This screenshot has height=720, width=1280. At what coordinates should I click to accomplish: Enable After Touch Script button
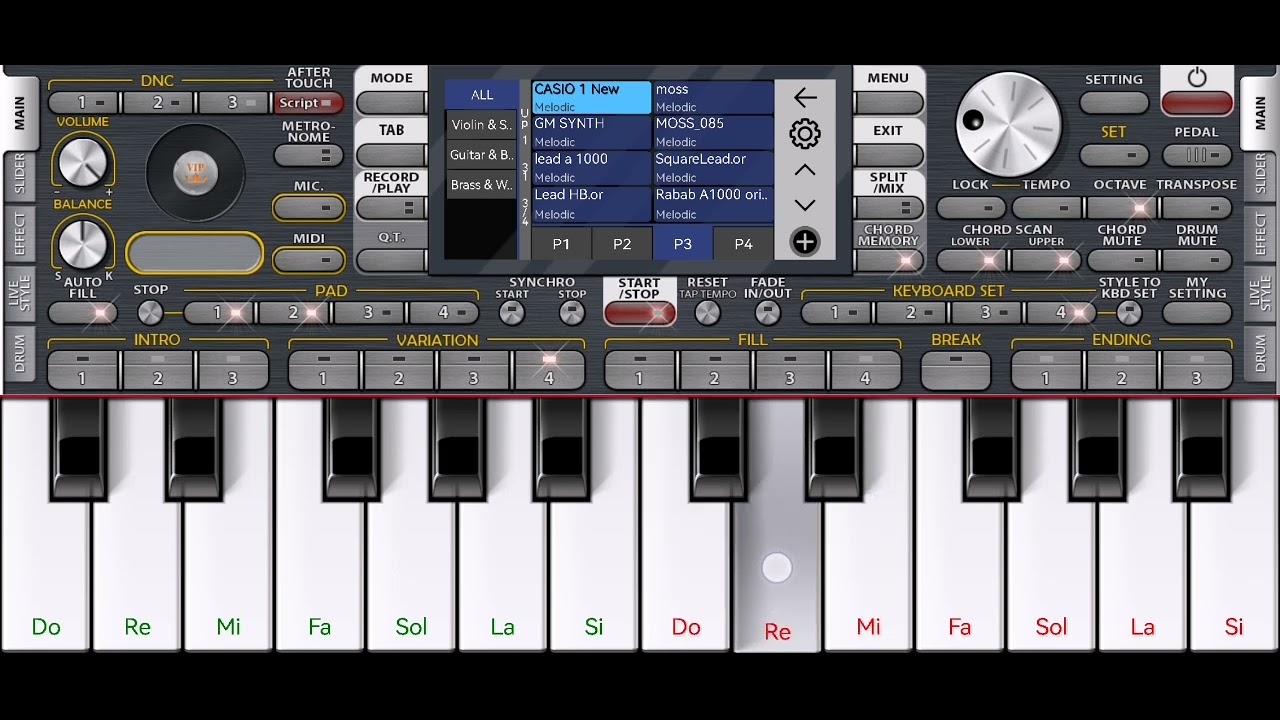[308, 103]
